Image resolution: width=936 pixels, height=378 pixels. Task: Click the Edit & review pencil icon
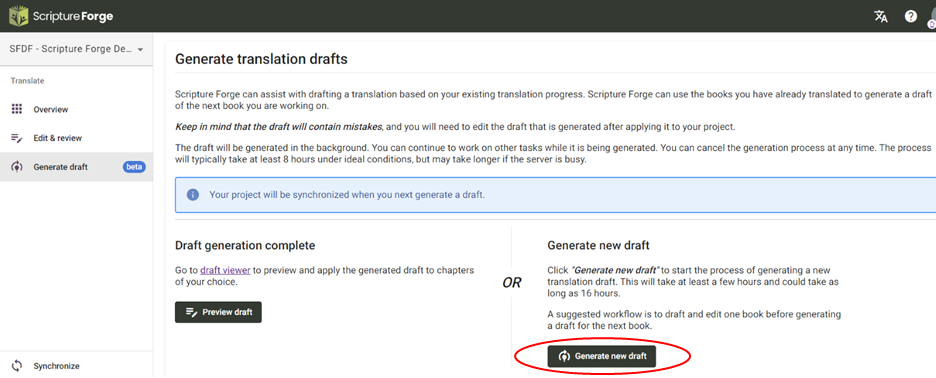(17, 138)
